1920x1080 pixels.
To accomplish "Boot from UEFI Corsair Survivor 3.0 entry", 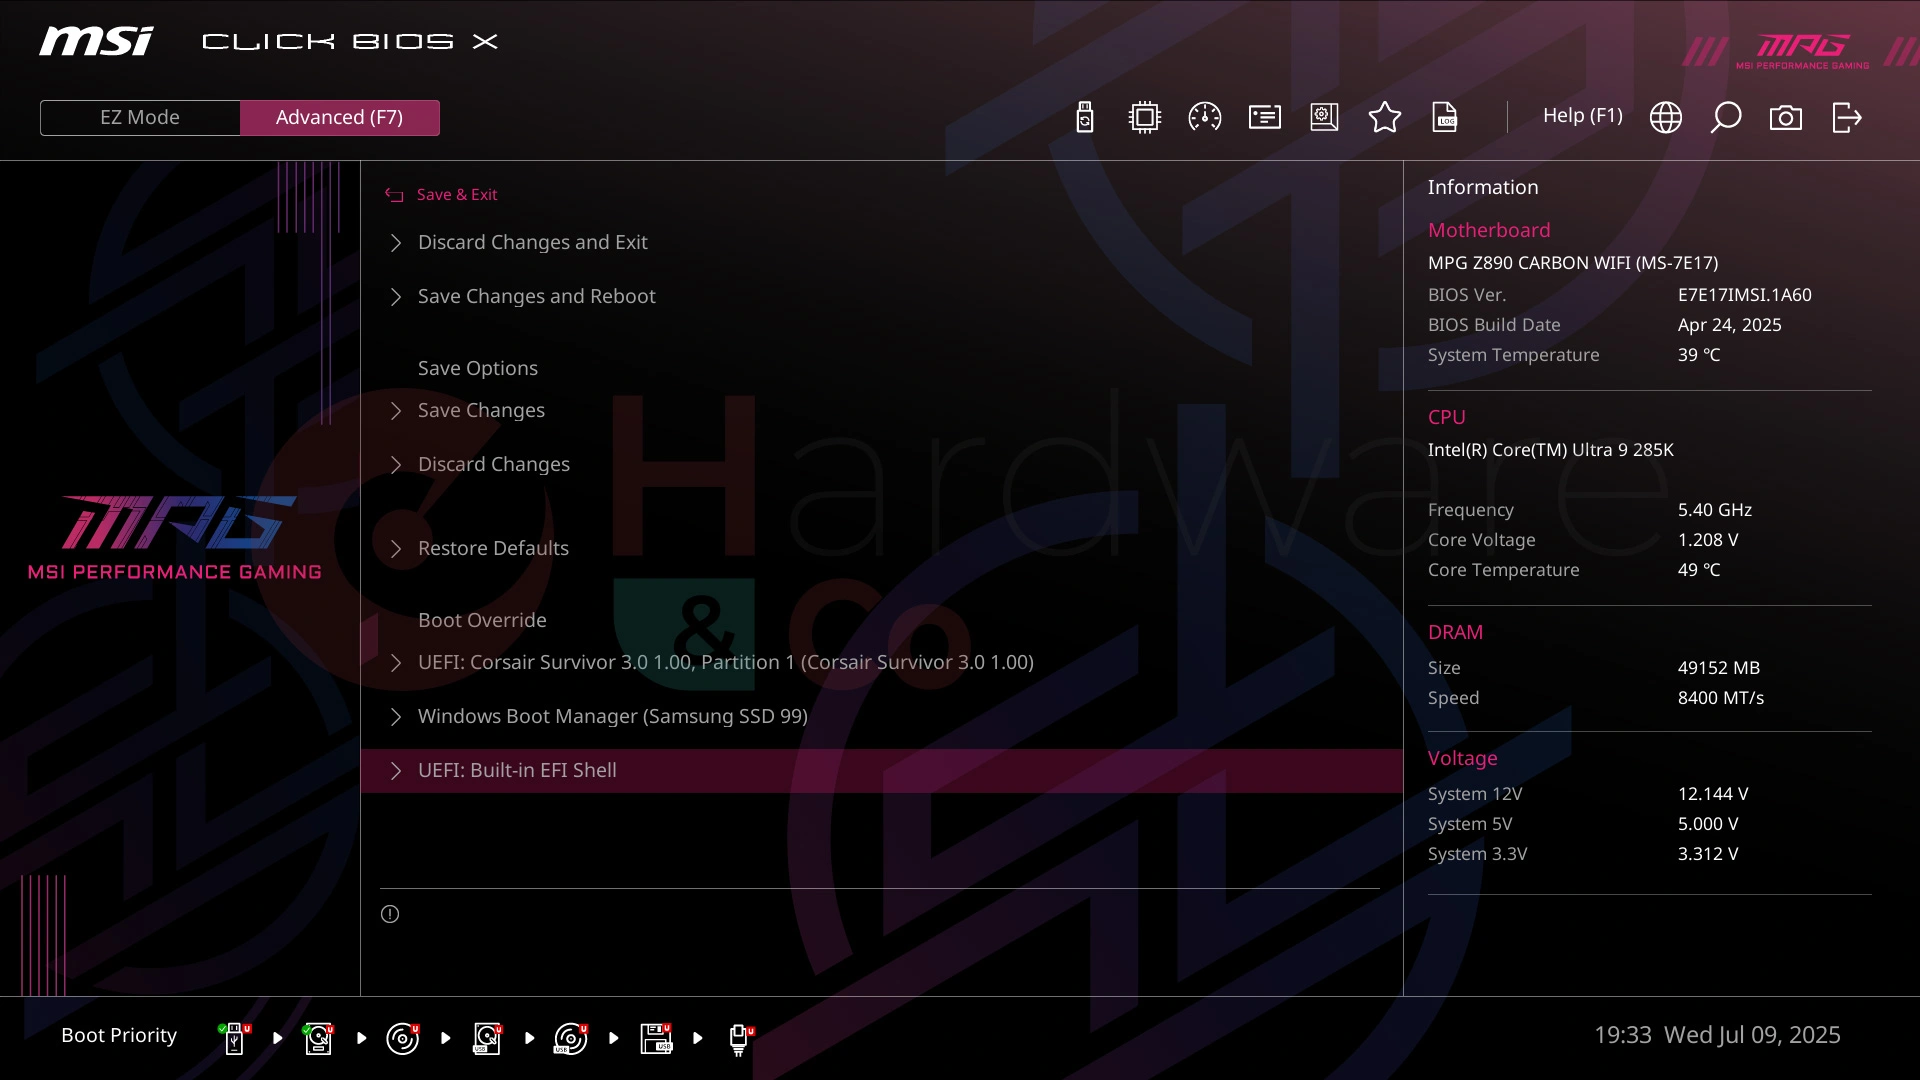I will (882, 662).
